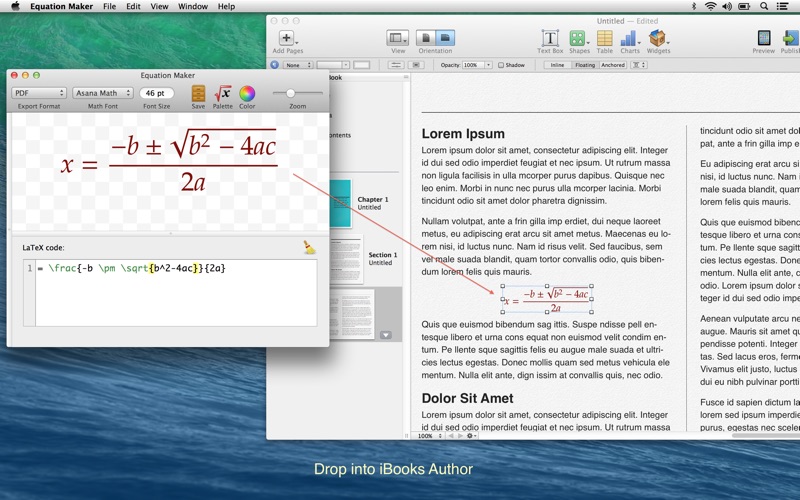Viewport: 800px width, 500px height.
Task: Enable the Shadow checkbox
Action: click(501, 65)
